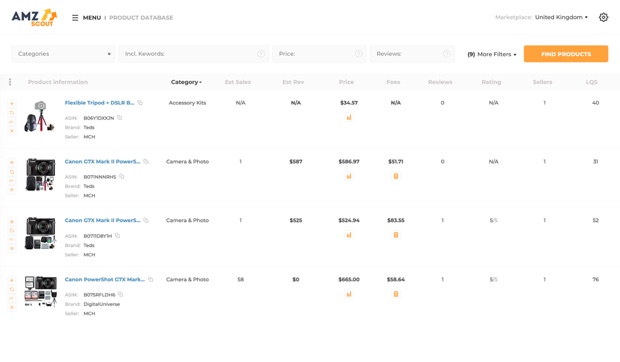620x362 pixels.
Task: Click the $525 estimated revenue value
Action: [x=296, y=221]
